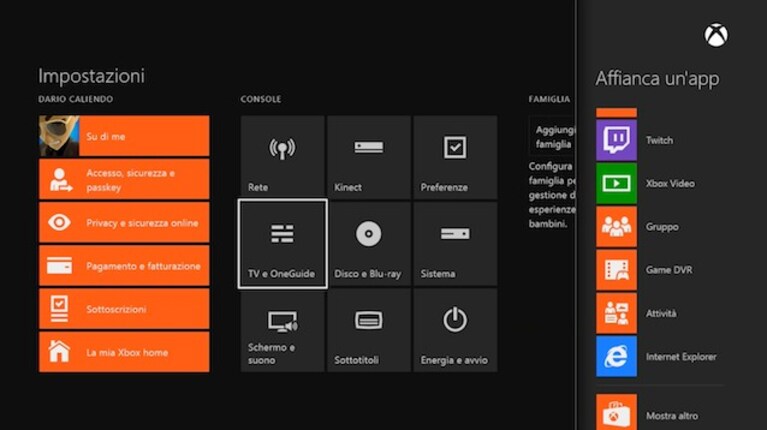The image size is (767, 430).
Task: Open Privacy e sicurezza online
Action: 124,223
